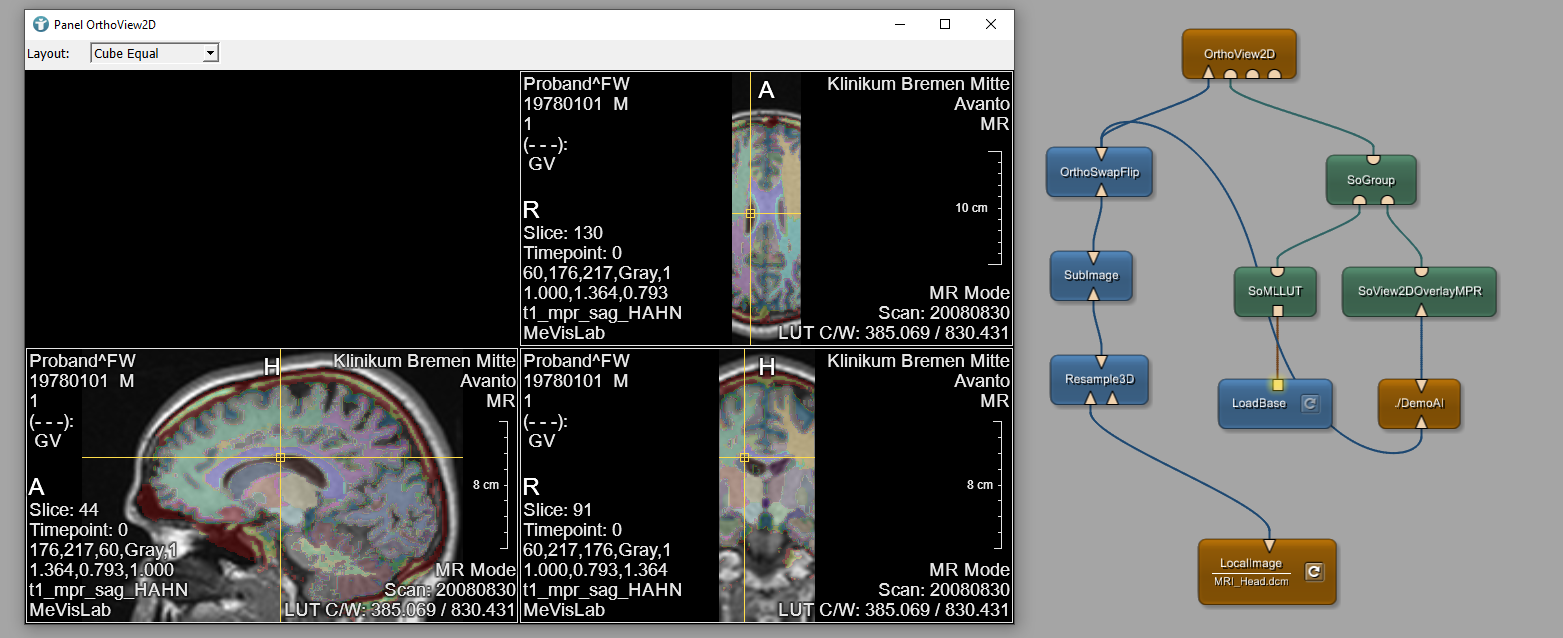The height and width of the screenshot is (638, 1563).
Task: Click the coronal view crosshair marker
Action: (x=744, y=457)
